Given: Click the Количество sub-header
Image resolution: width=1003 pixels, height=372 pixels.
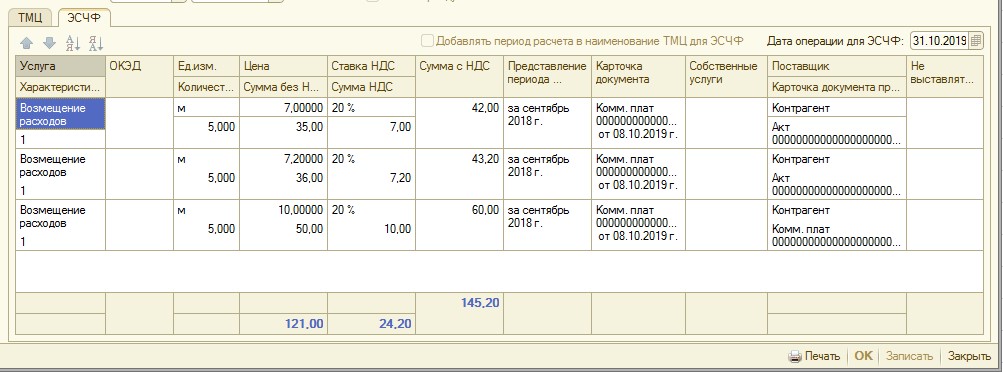Looking at the screenshot, I should pos(206,87).
